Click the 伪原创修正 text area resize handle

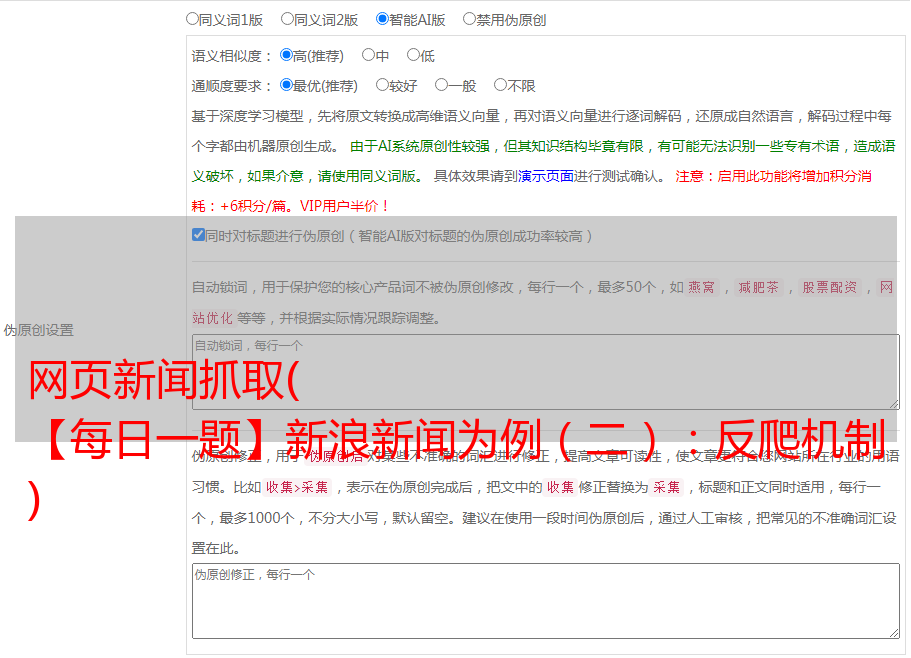click(893, 632)
